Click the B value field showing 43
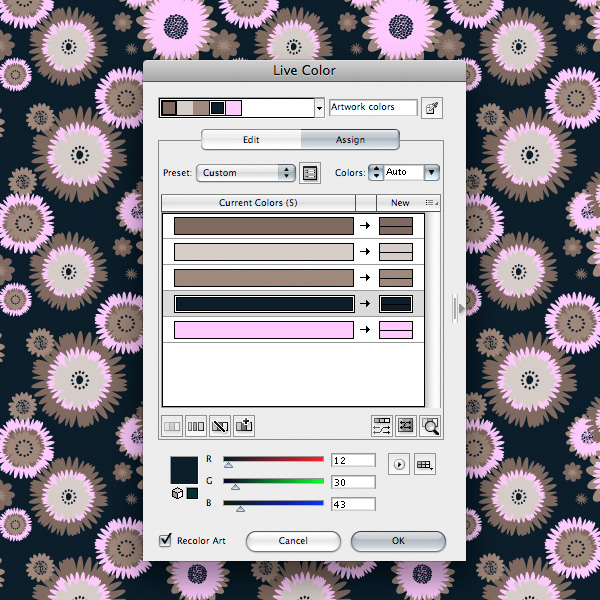600x600 pixels. (x=353, y=504)
